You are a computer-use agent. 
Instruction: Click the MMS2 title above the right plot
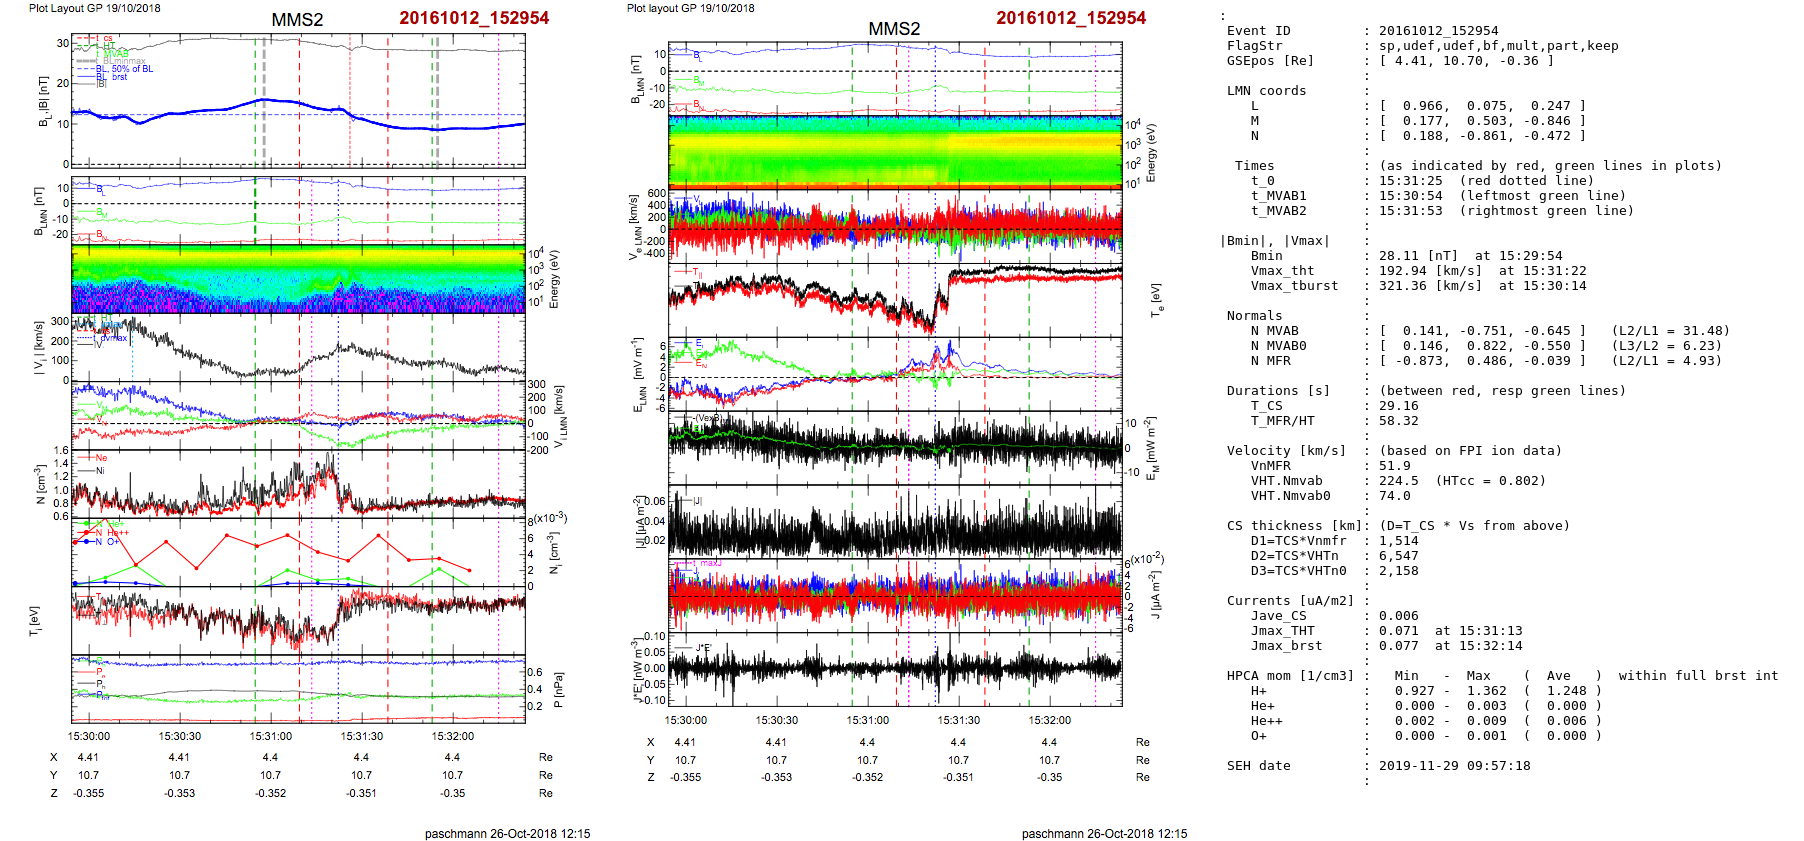pos(894,29)
